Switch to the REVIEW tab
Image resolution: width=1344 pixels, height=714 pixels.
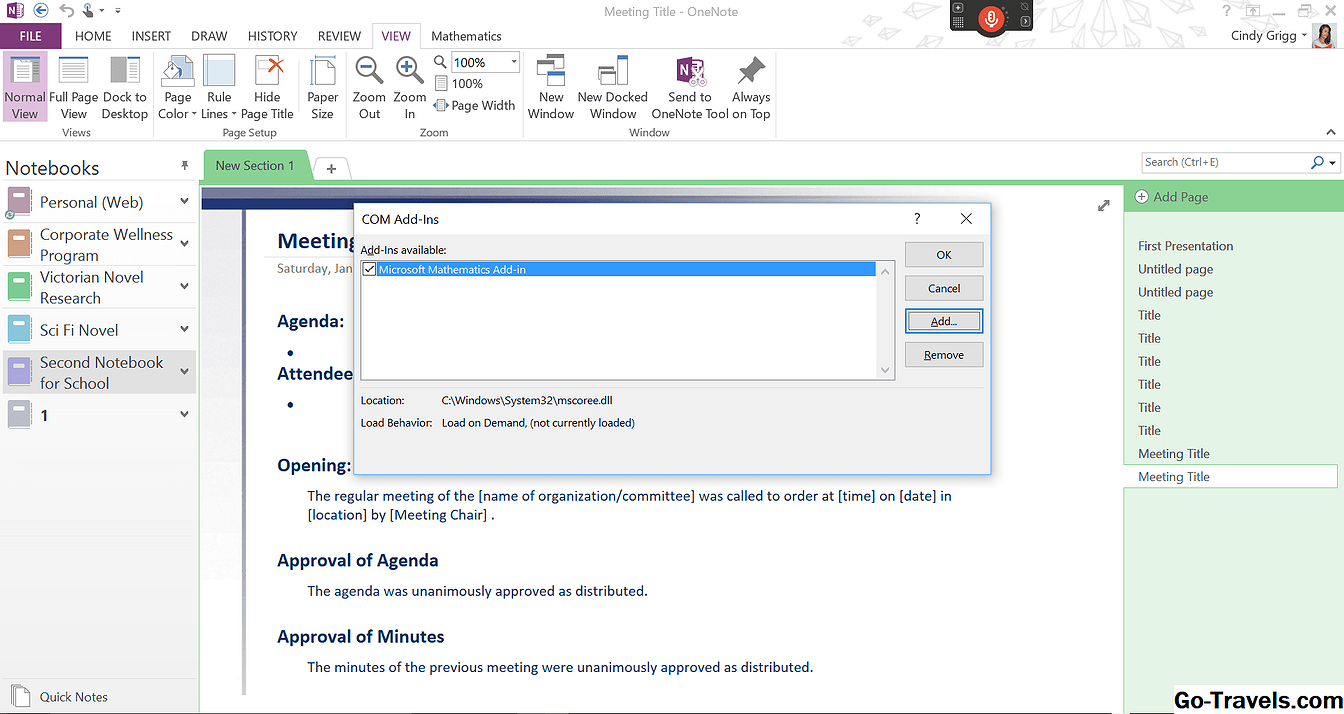[x=339, y=36]
